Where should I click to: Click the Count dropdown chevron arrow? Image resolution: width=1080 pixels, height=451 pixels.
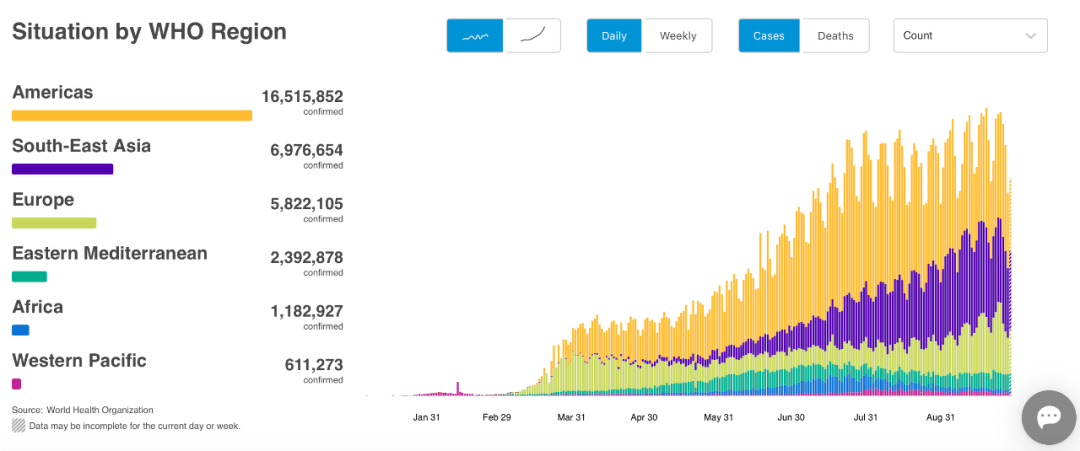click(1030, 36)
